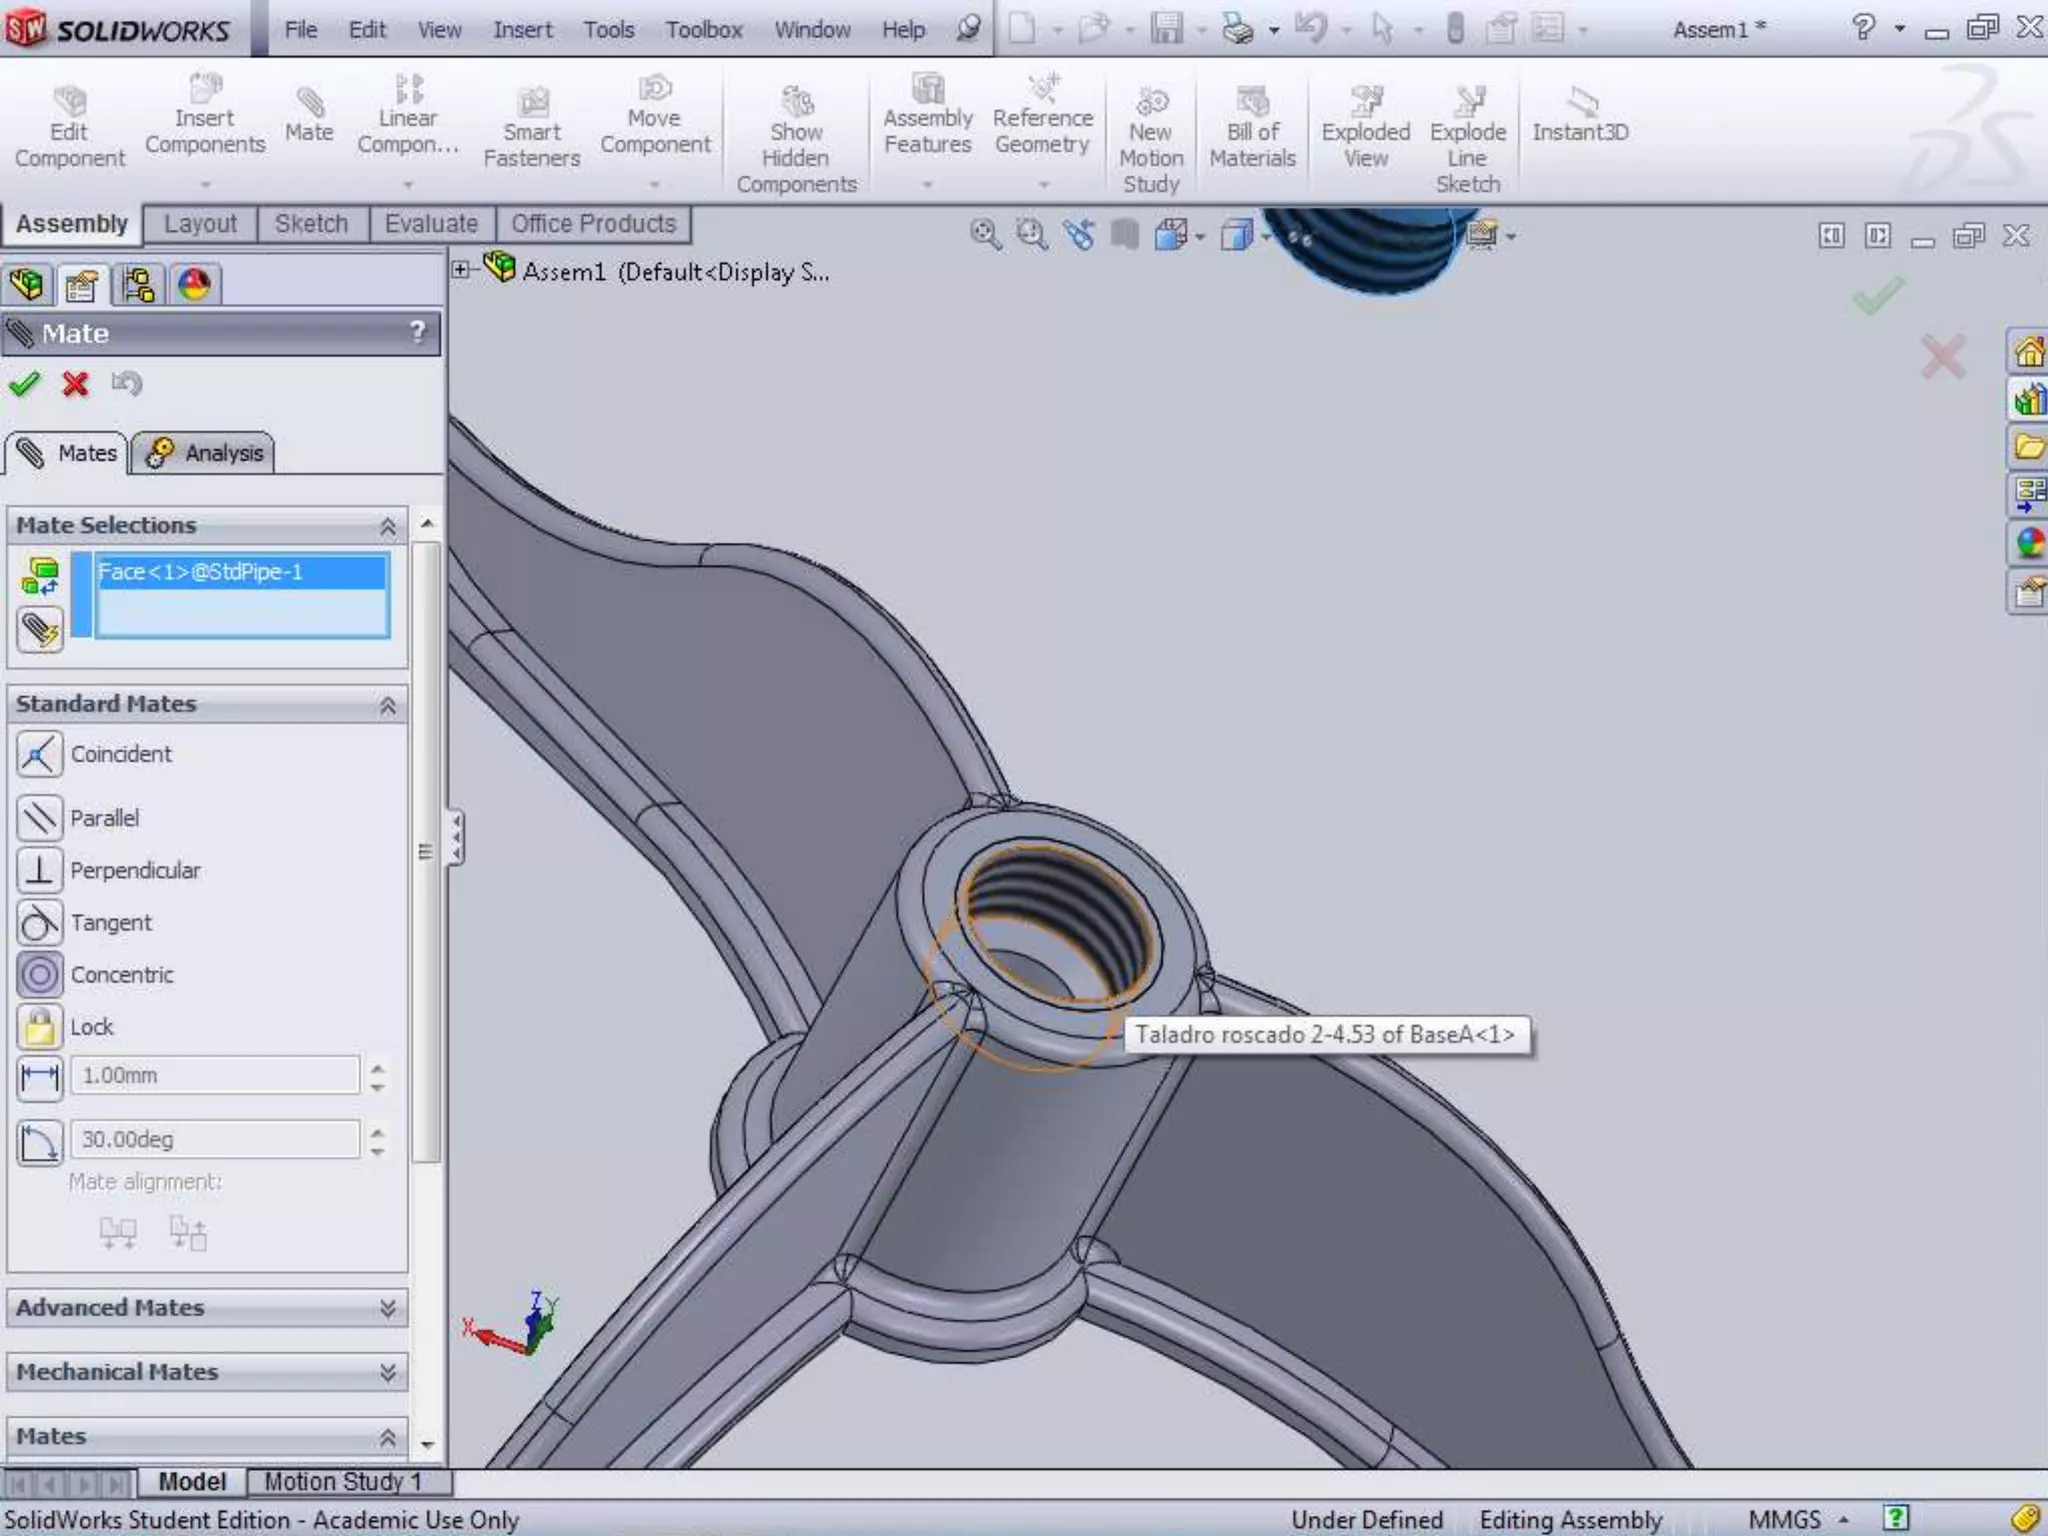Viewport: 2048px width, 1536px height.
Task: Expand the Advanced Mates section
Action: pyautogui.click(x=388, y=1308)
